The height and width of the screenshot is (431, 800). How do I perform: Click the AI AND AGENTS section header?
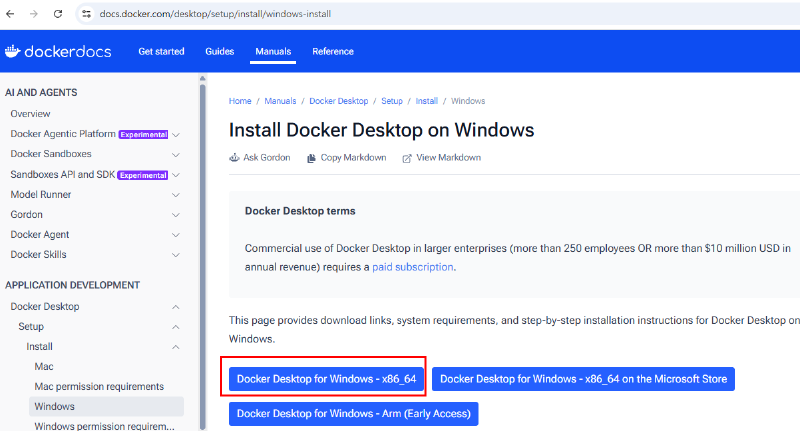(41, 93)
